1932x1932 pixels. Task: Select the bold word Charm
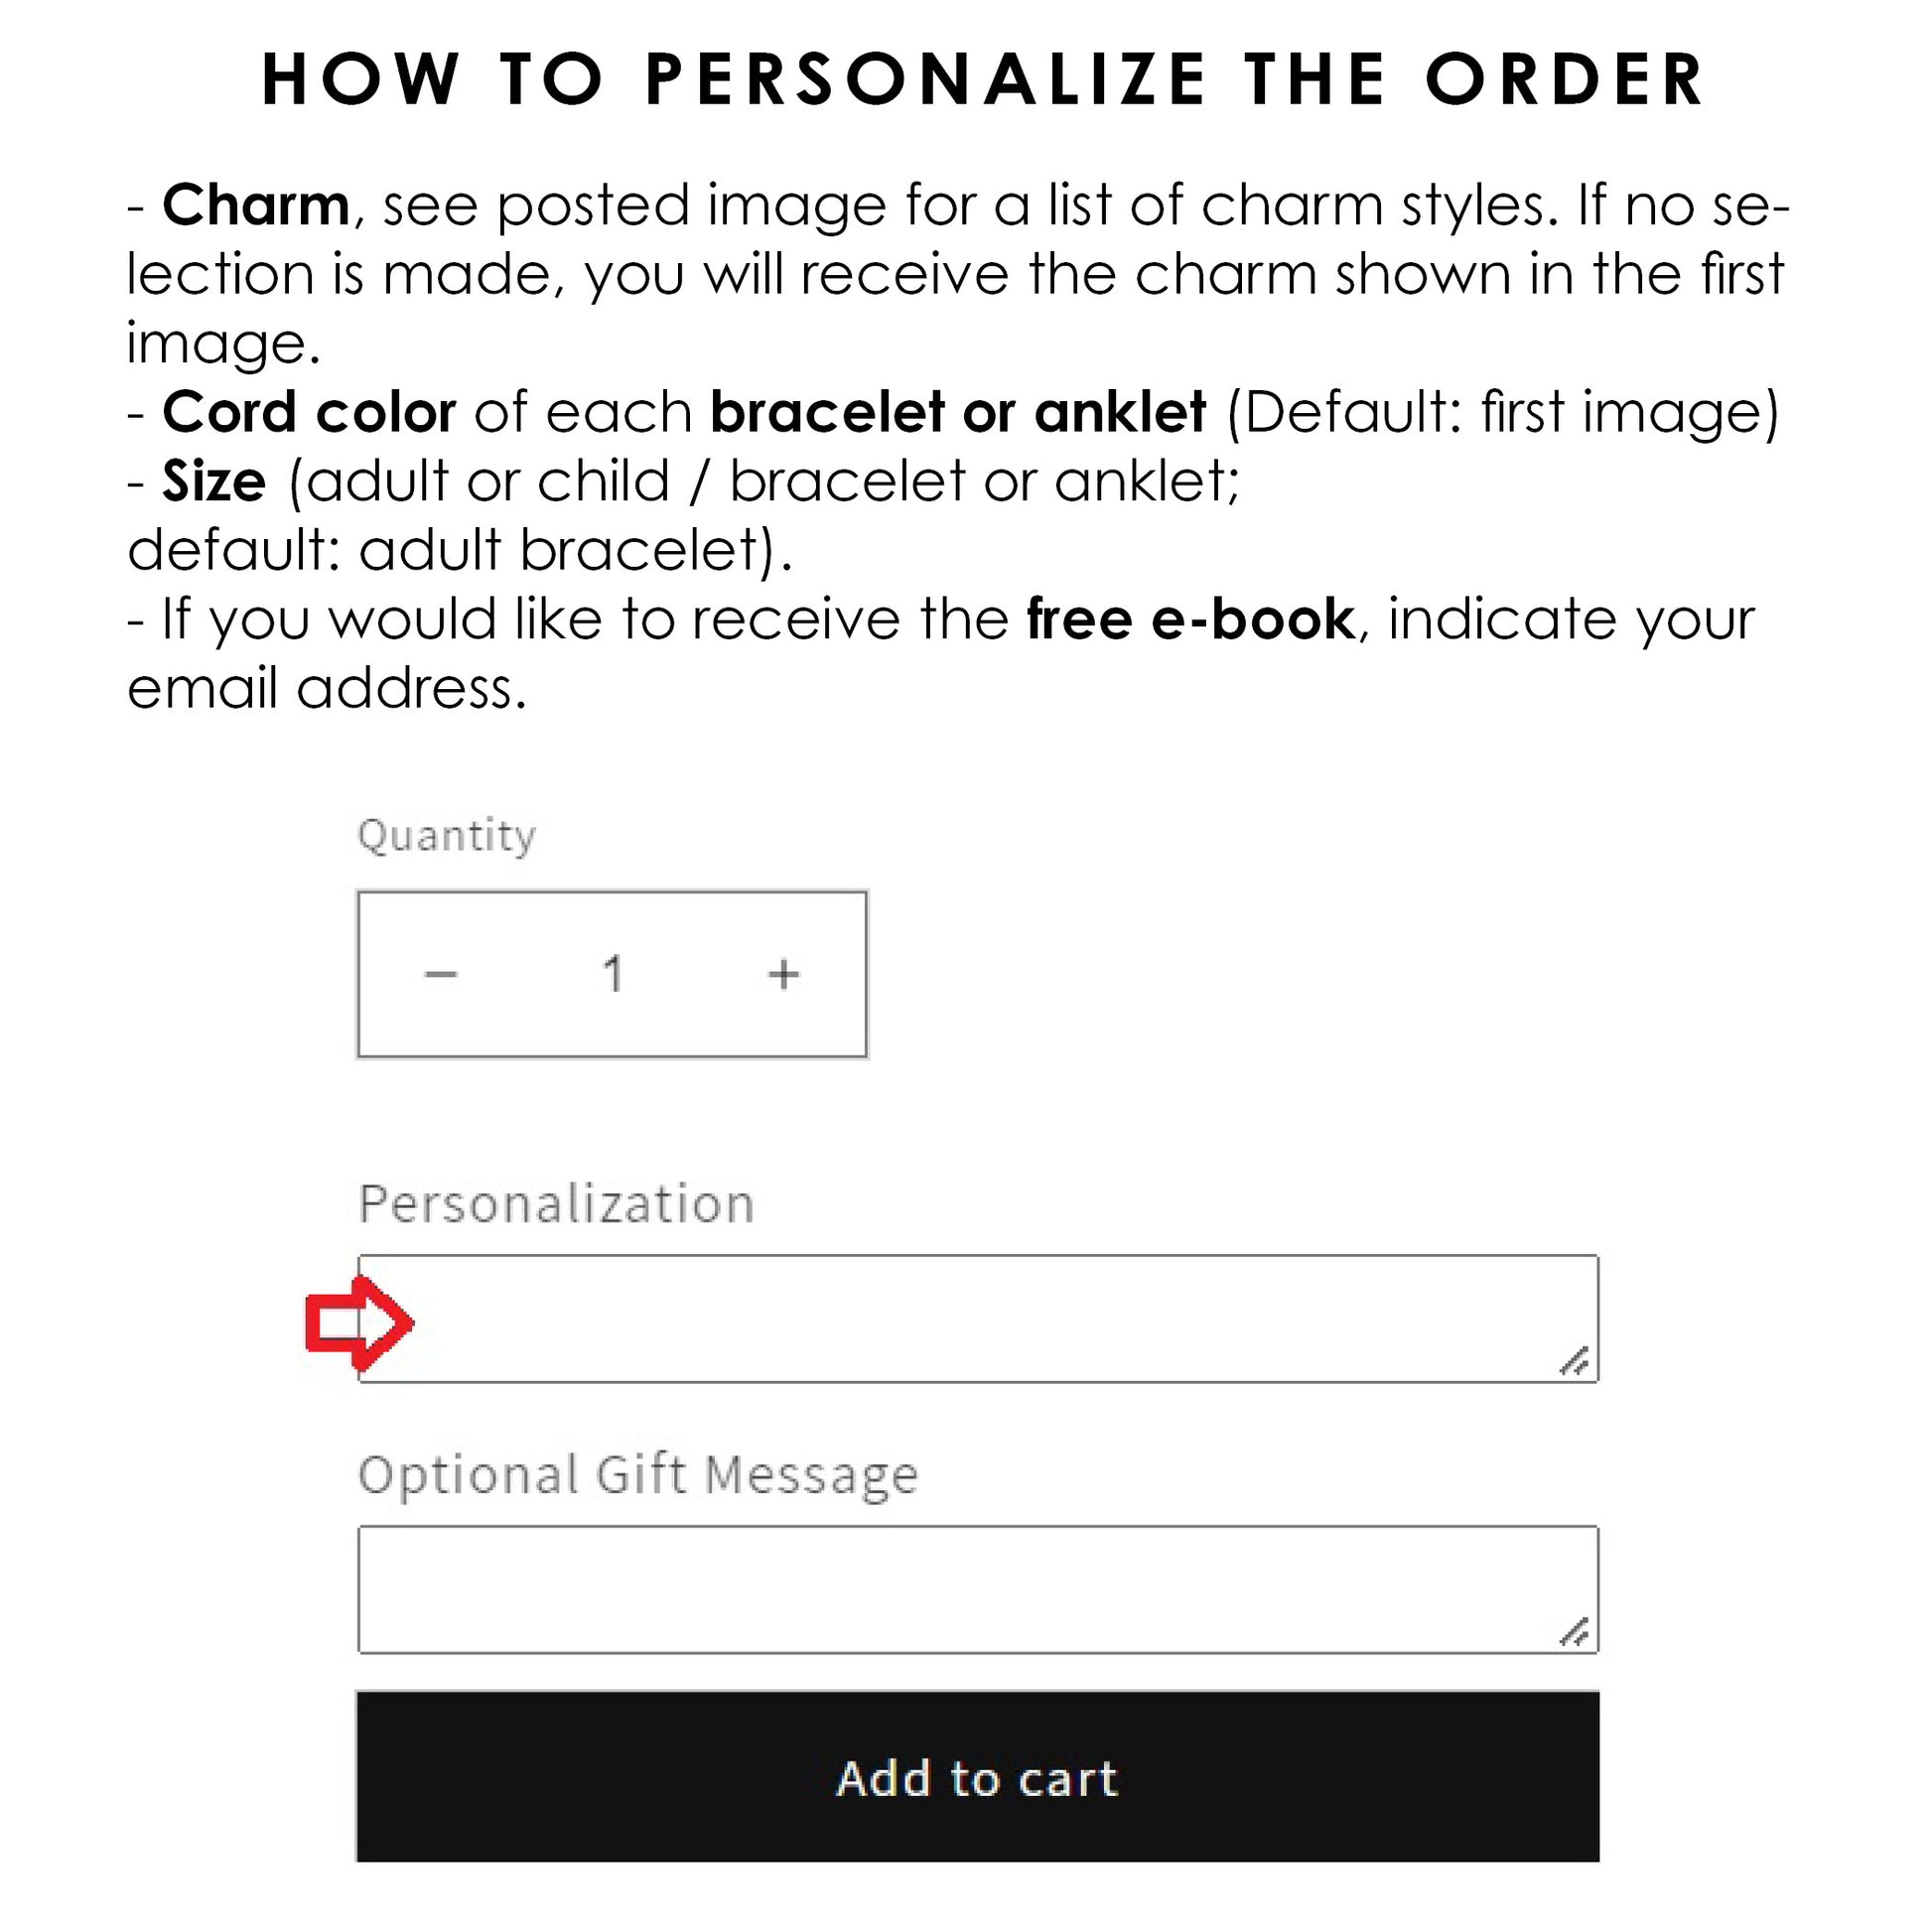(x=256, y=205)
